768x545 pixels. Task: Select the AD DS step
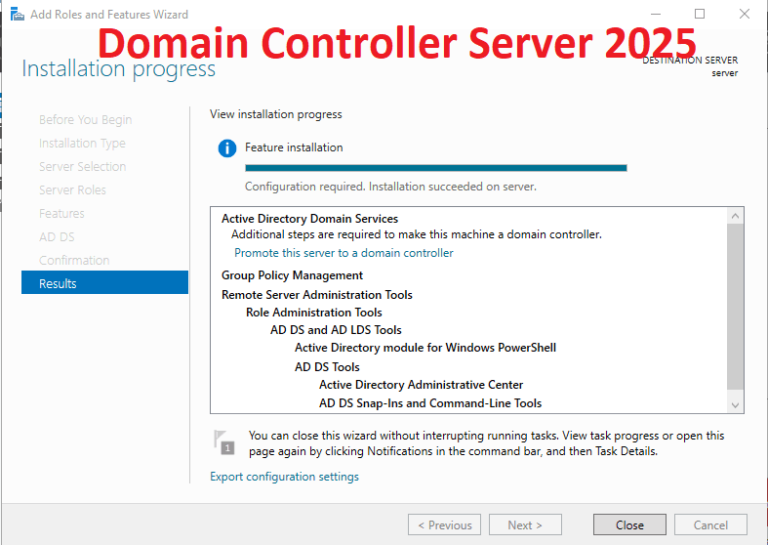[57, 237]
